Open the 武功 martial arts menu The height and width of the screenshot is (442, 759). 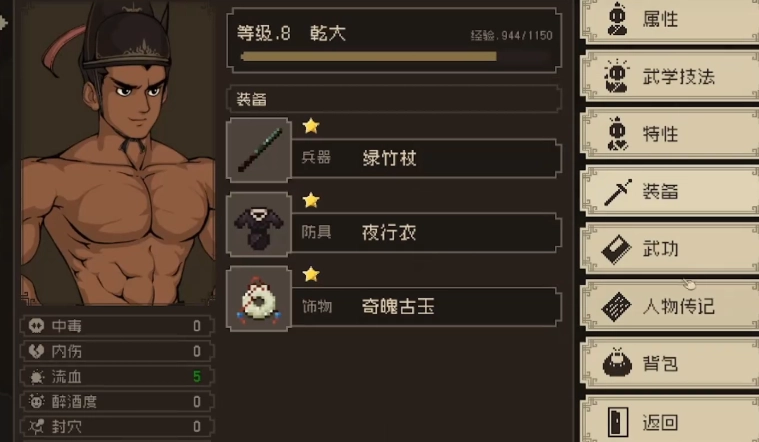[x=669, y=249]
